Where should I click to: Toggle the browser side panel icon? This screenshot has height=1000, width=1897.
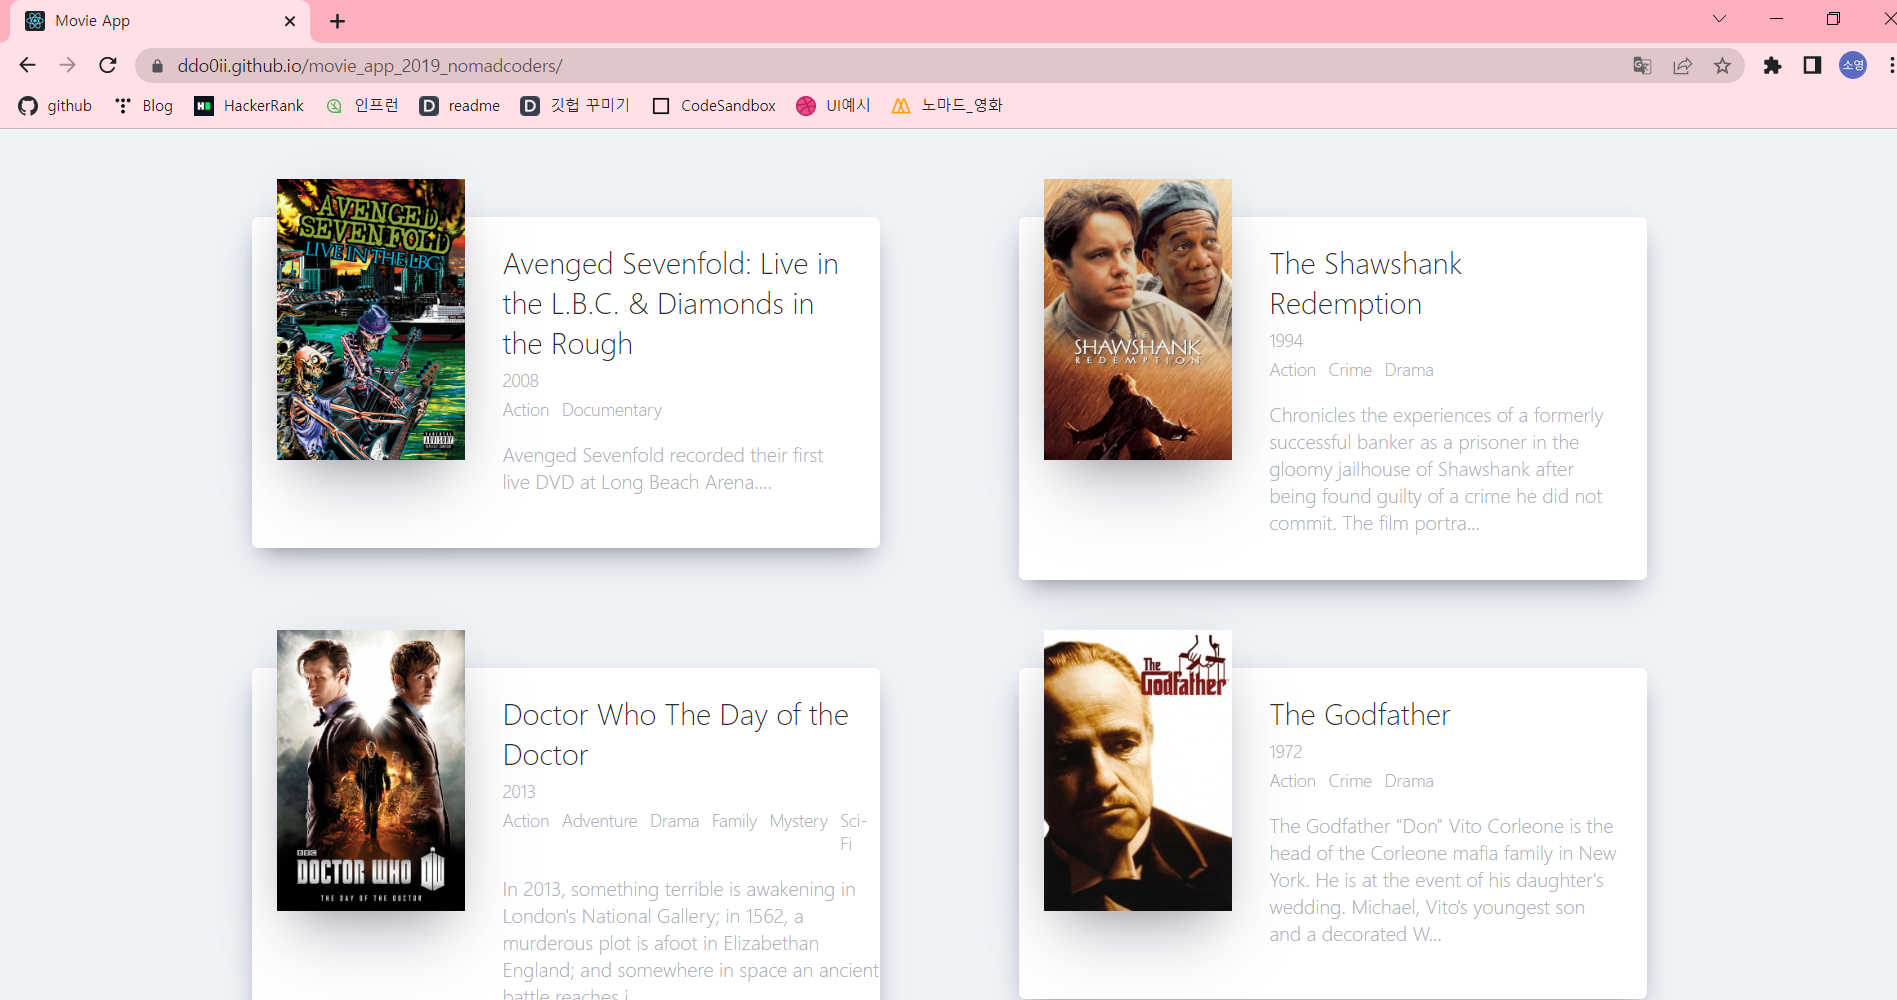1812,66
